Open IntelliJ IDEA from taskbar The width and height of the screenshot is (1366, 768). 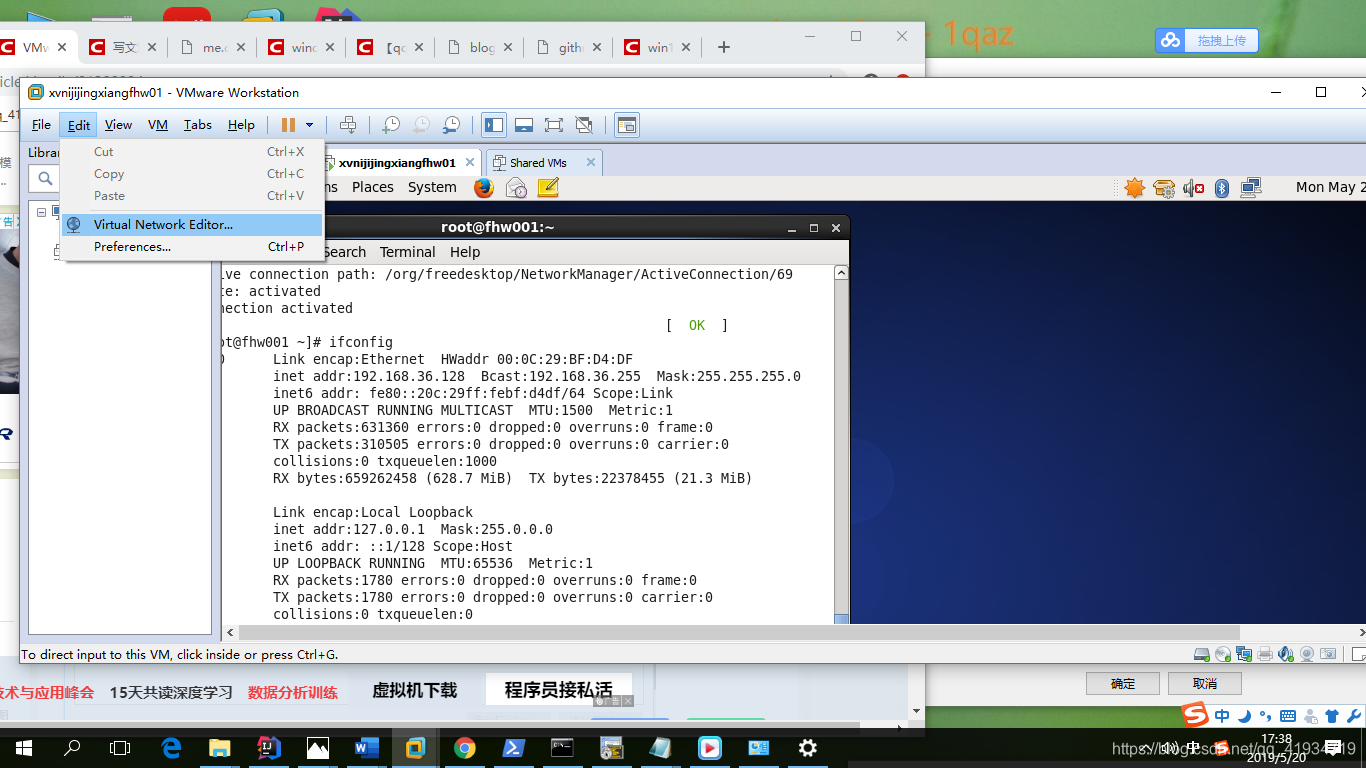(268, 748)
